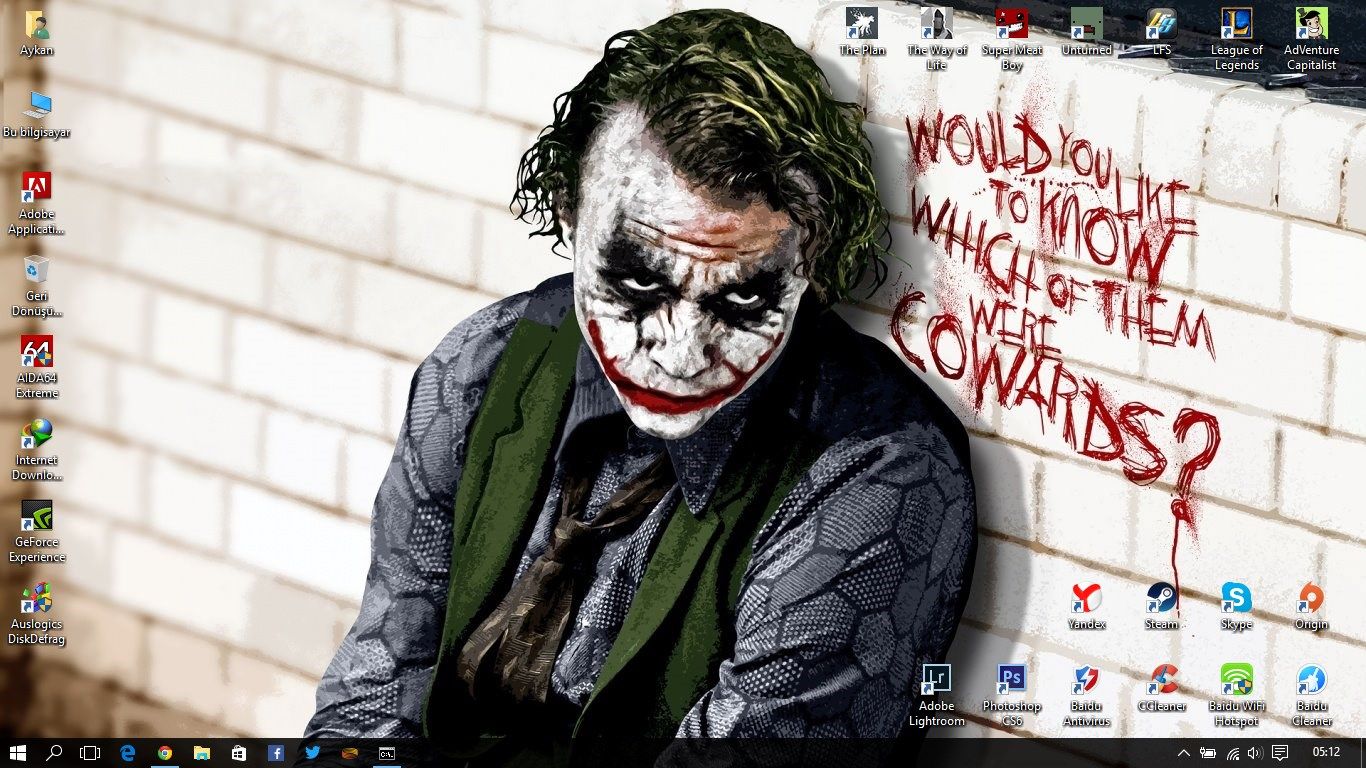
Task: Open the Wi-Fi network tray icon
Action: point(1232,753)
